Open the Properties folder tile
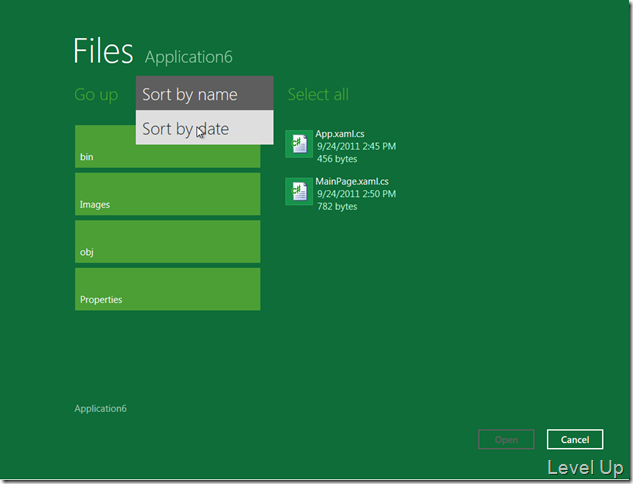The width and height of the screenshot is (633, 484). (x=168, y=289)
